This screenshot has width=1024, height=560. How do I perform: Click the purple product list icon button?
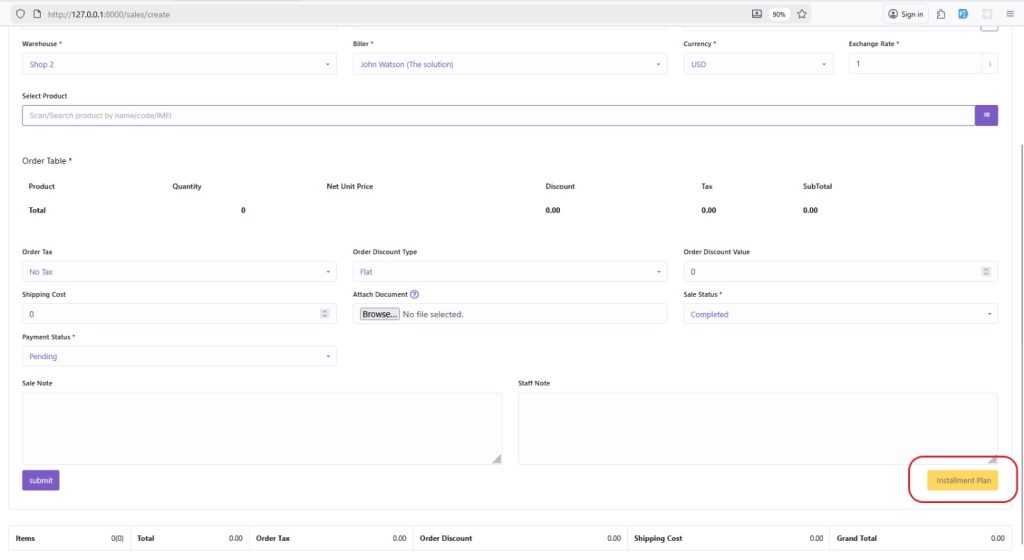tap(986, 116)
